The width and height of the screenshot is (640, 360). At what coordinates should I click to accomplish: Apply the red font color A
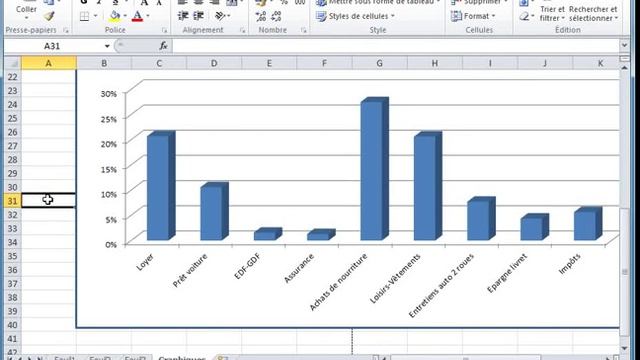138,16
